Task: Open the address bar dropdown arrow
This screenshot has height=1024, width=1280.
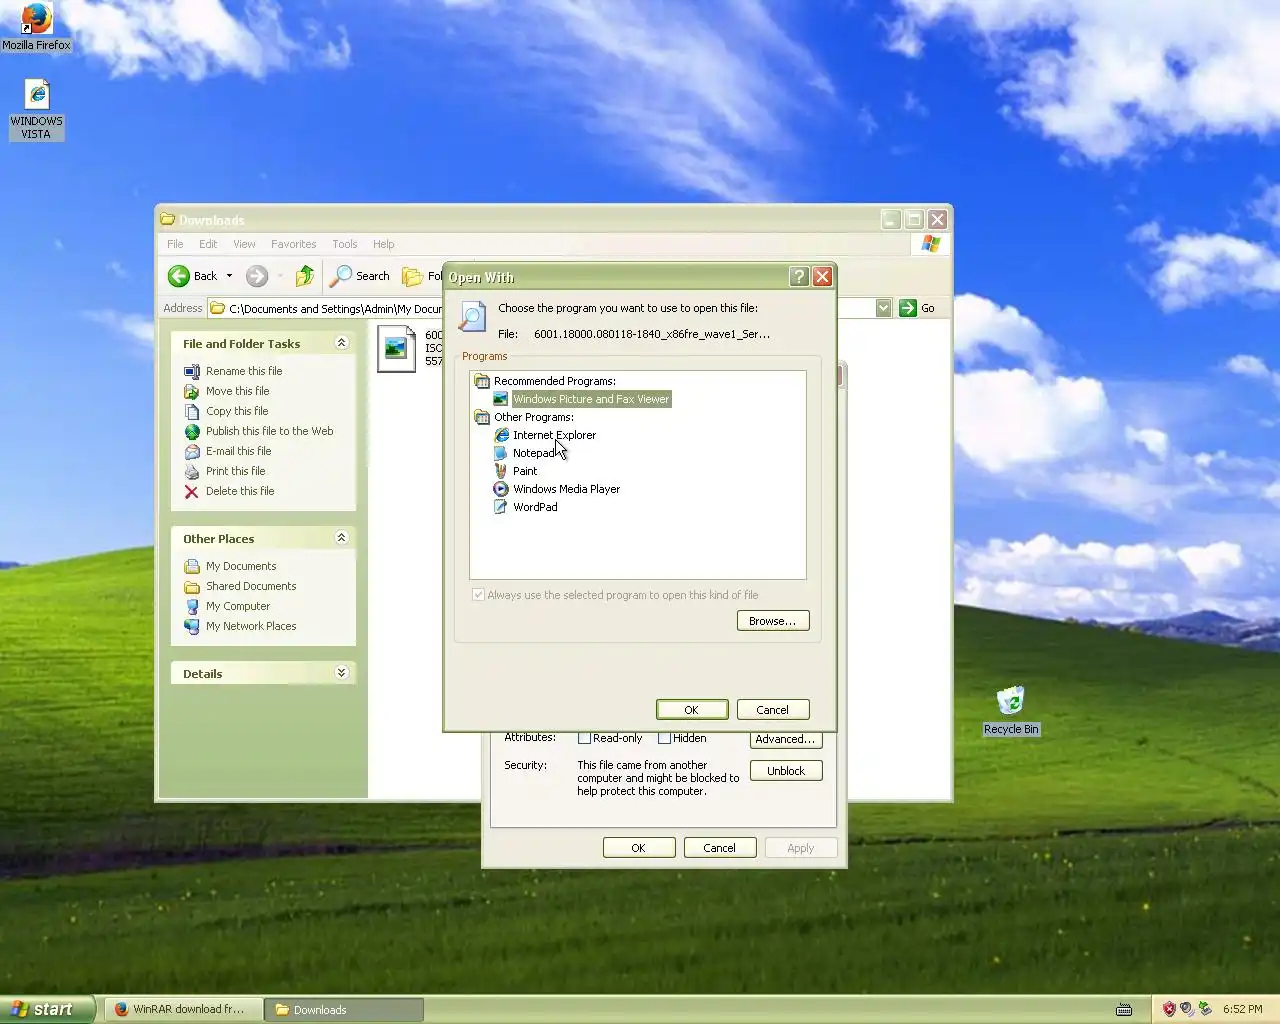Action: point(883,308)
